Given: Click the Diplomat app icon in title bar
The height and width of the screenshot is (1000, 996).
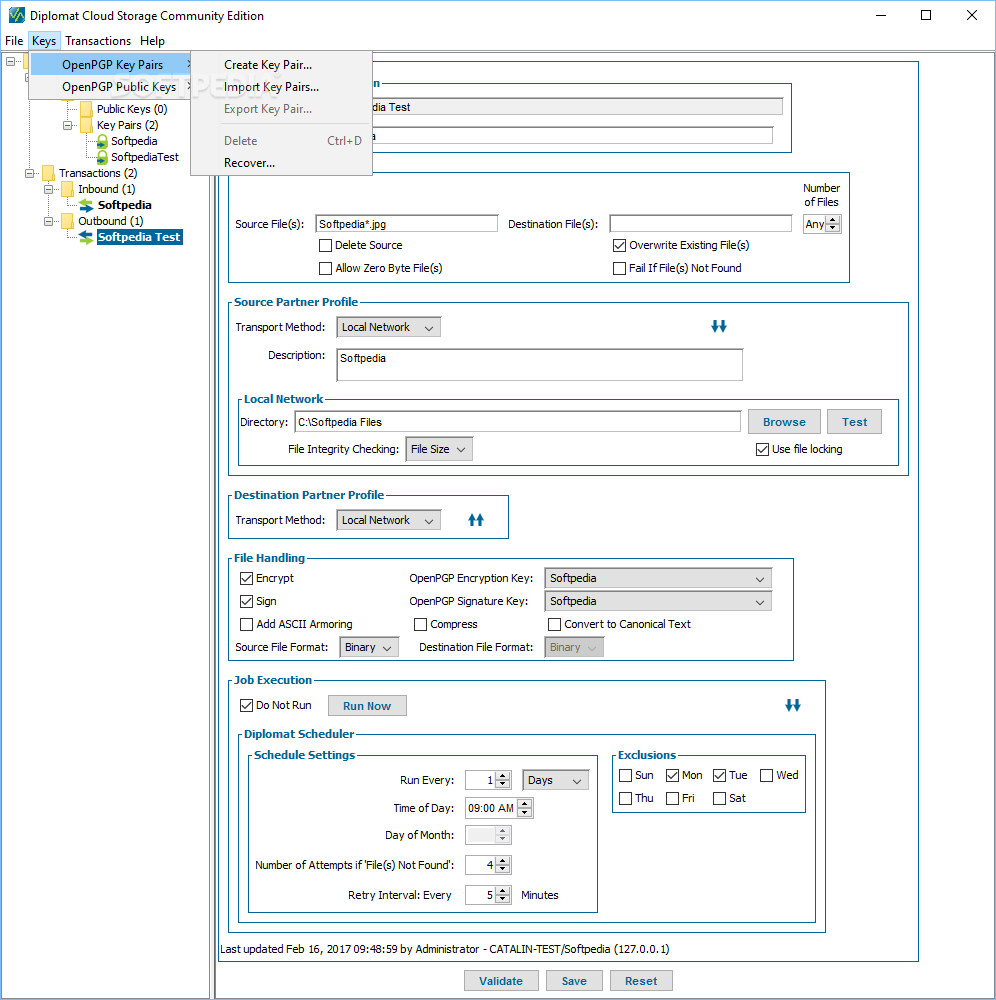Looking at the screenshot, I should (x=16, y=15).
